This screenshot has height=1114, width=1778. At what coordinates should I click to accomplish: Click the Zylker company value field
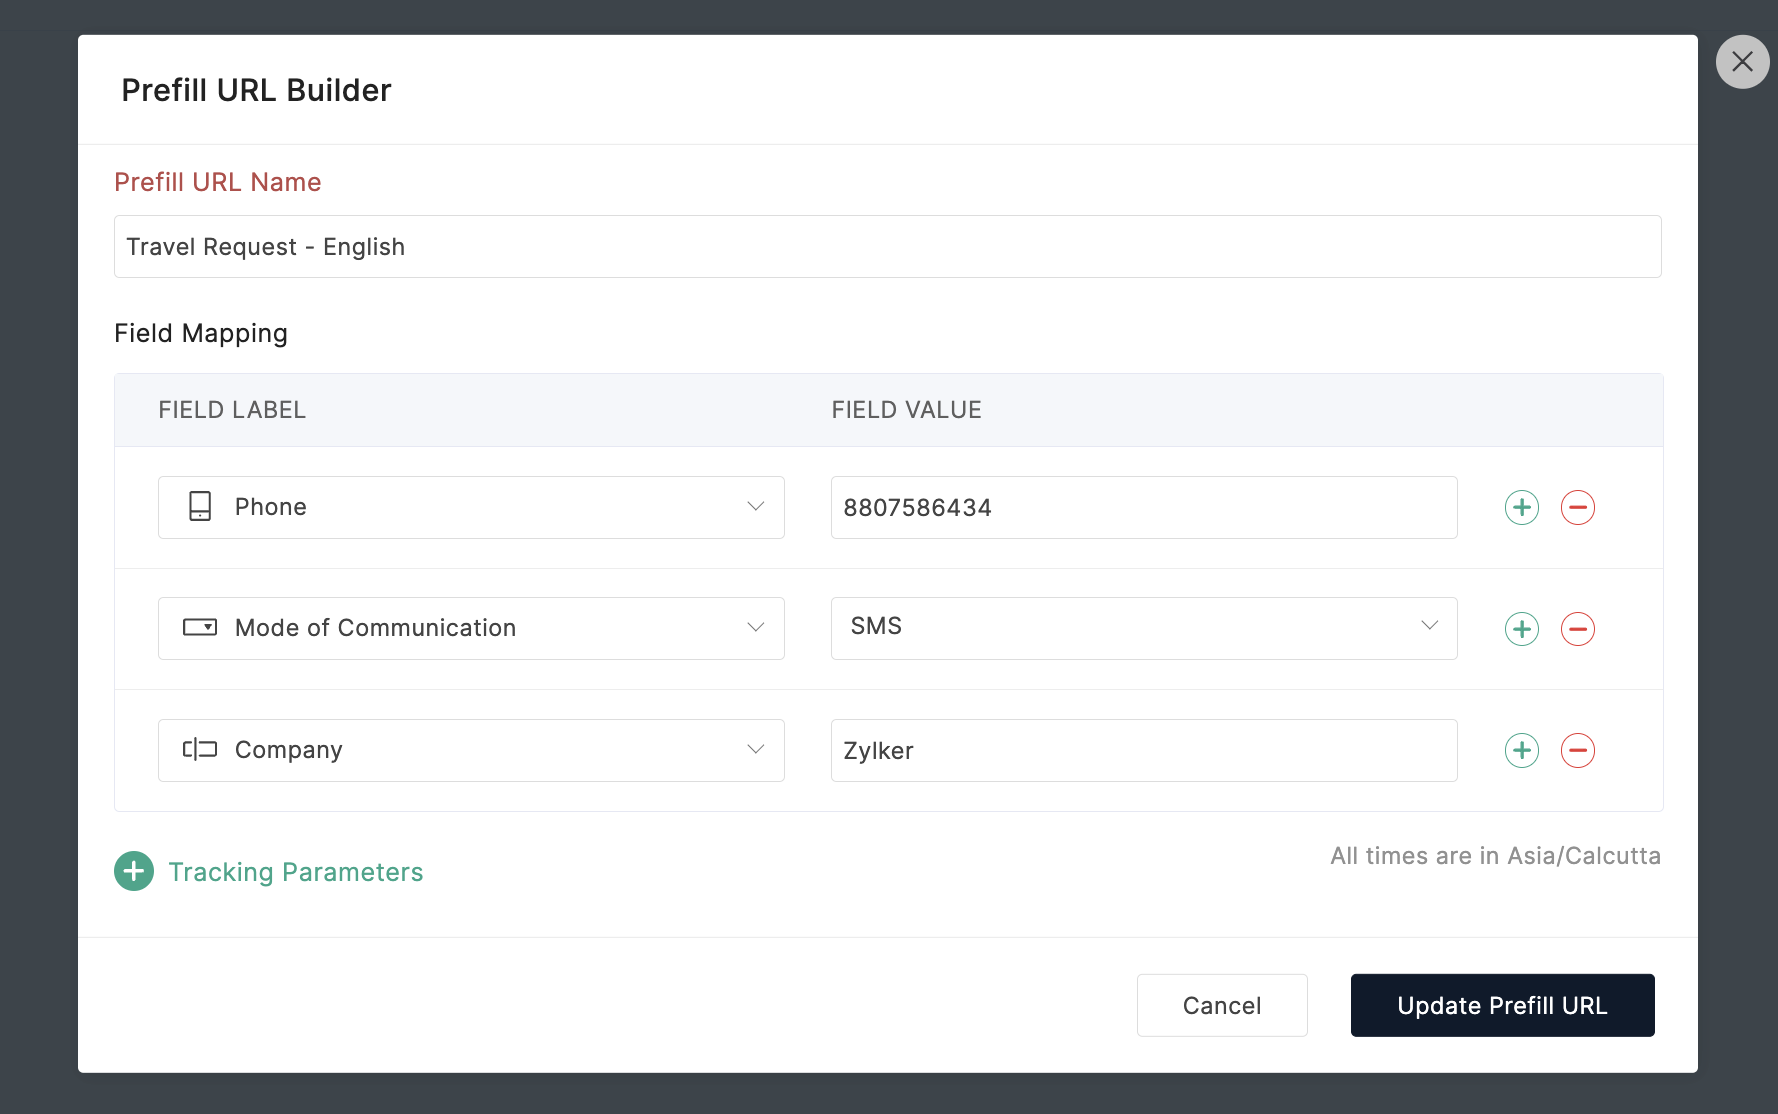[1143, 751]
